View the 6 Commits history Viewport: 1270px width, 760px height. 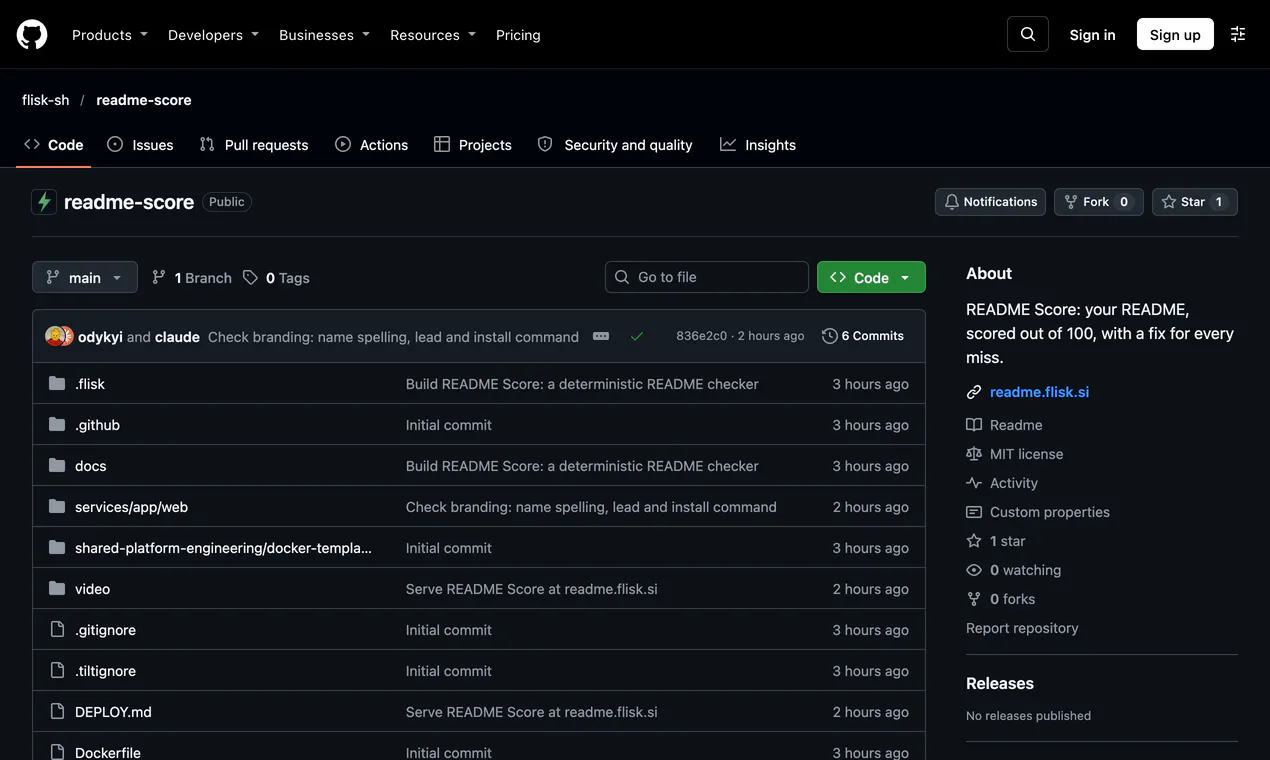pos(863,336)
